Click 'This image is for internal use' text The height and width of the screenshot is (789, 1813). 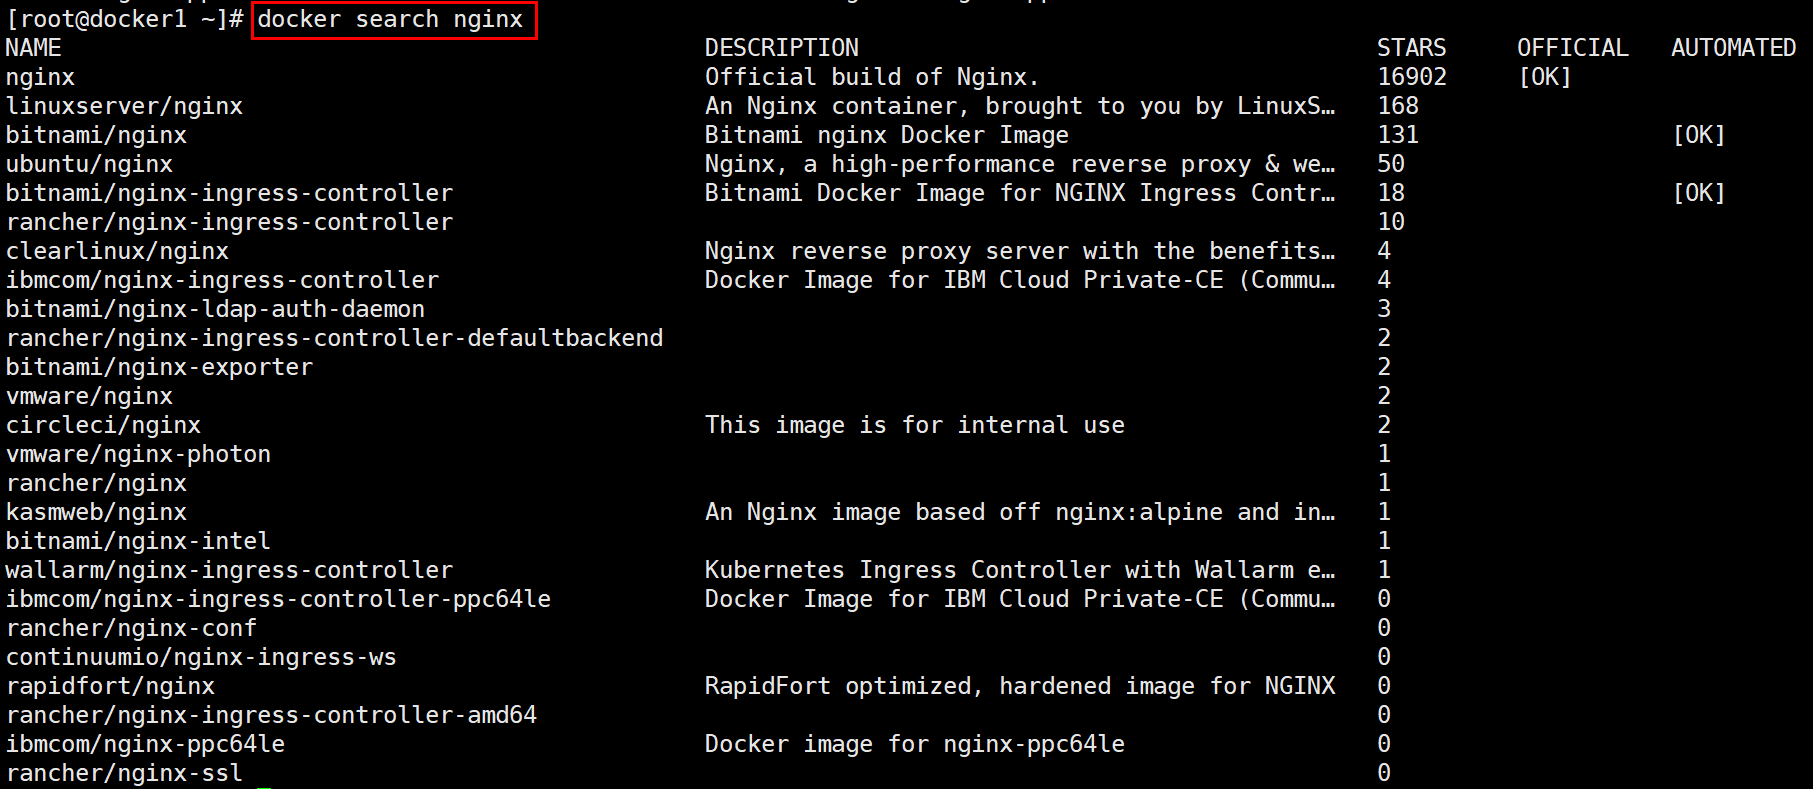pyautogui.click(x=914, y=425)
